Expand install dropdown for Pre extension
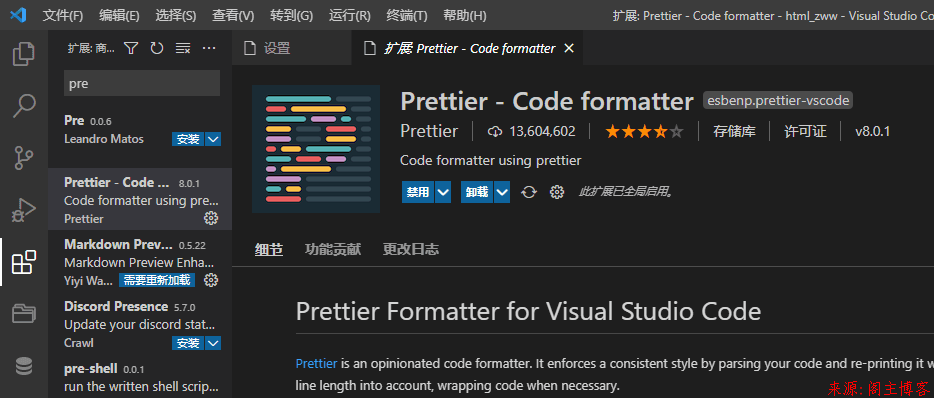 213,139
